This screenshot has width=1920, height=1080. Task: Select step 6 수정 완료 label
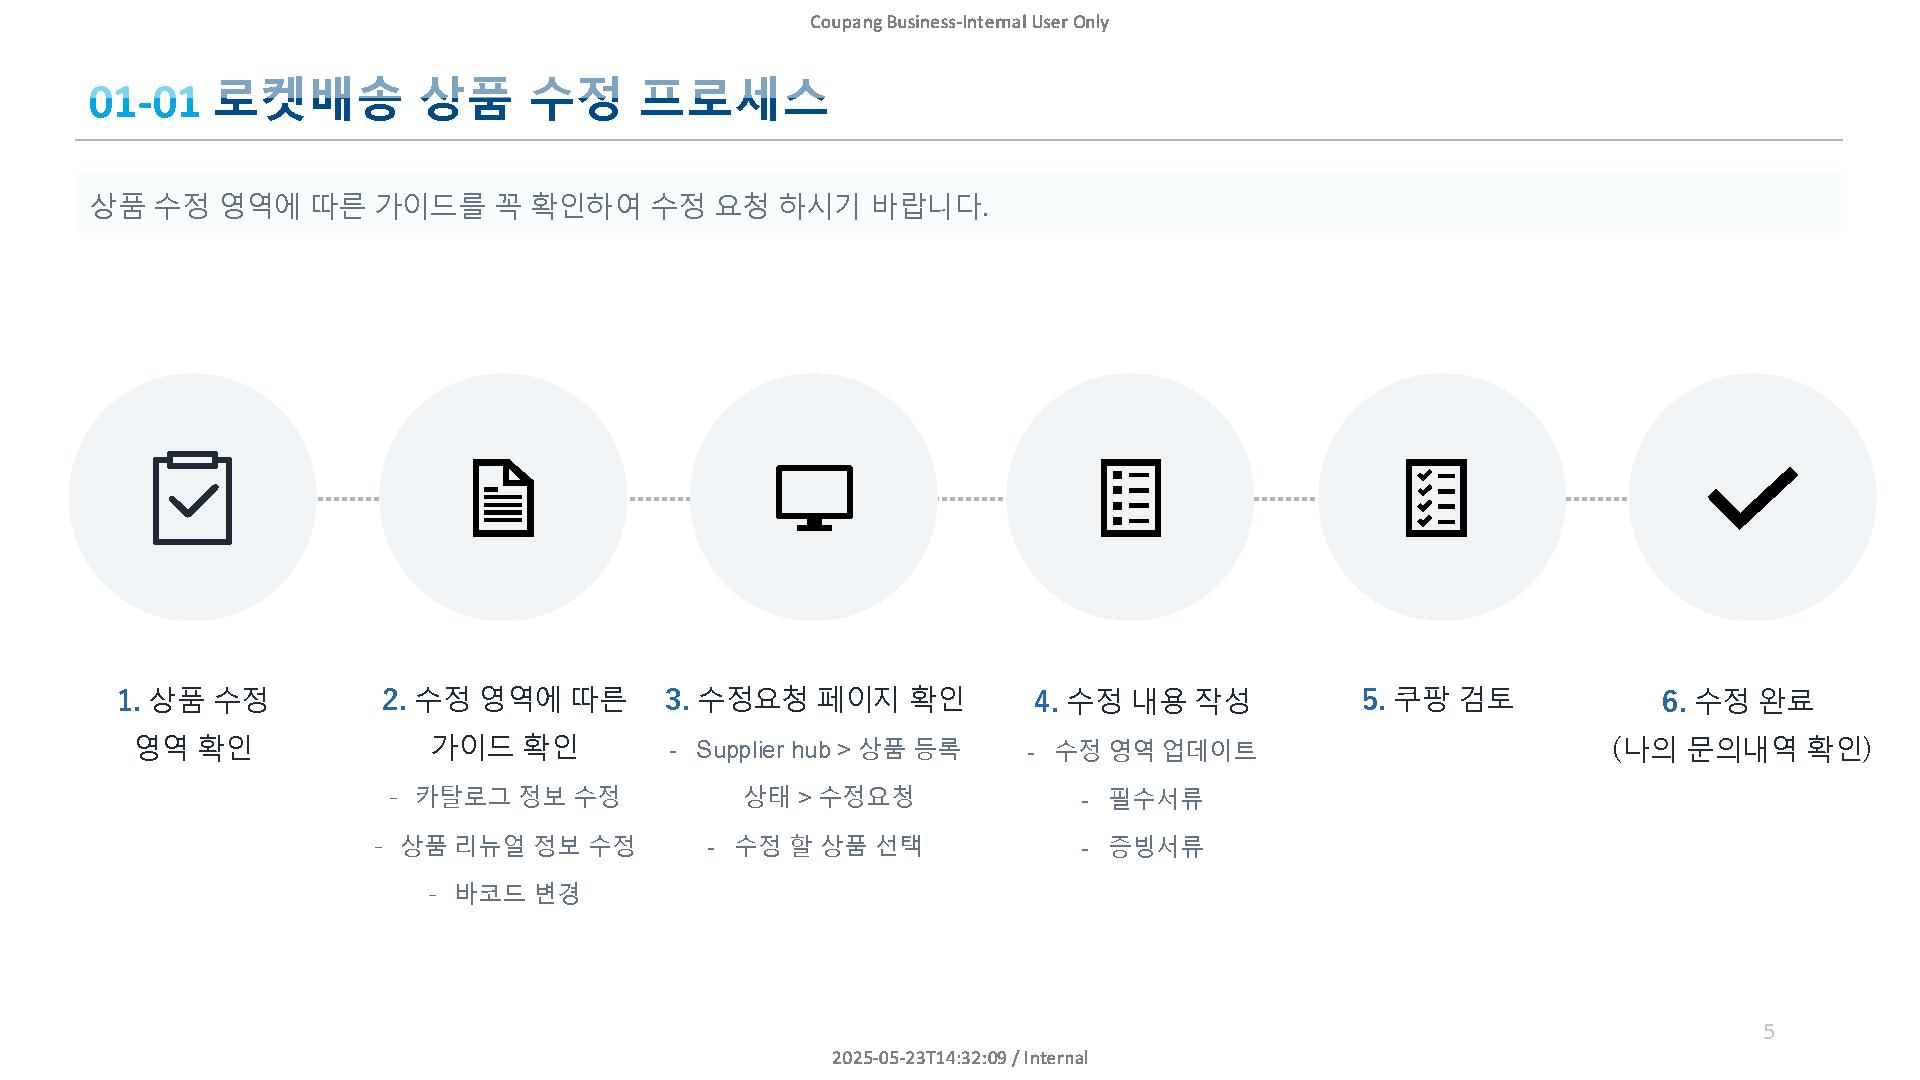click(x=1738, y=701)
